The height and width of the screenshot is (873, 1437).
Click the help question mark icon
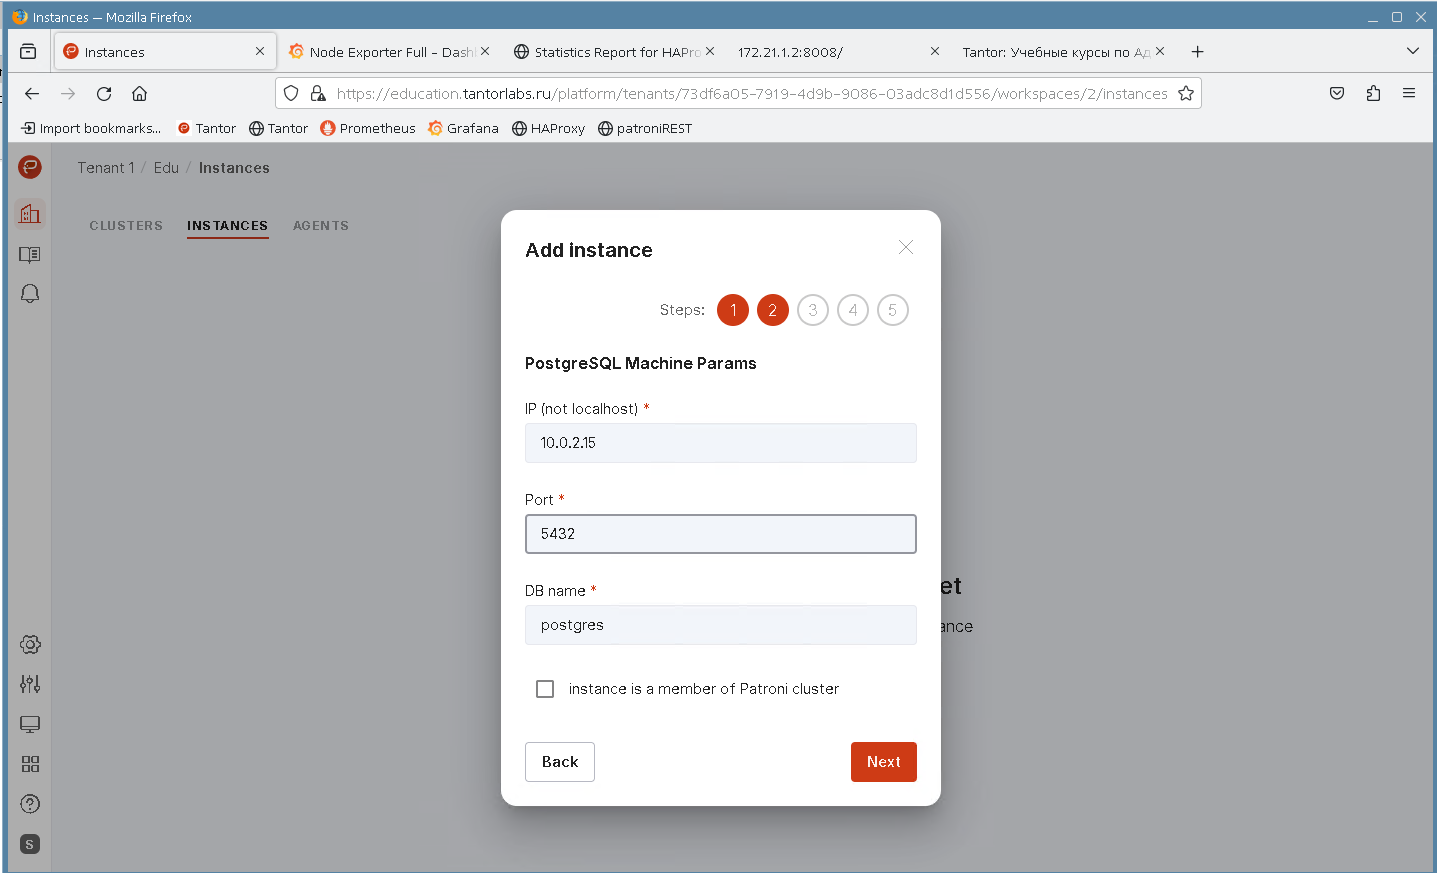click(x=30, y=804)
